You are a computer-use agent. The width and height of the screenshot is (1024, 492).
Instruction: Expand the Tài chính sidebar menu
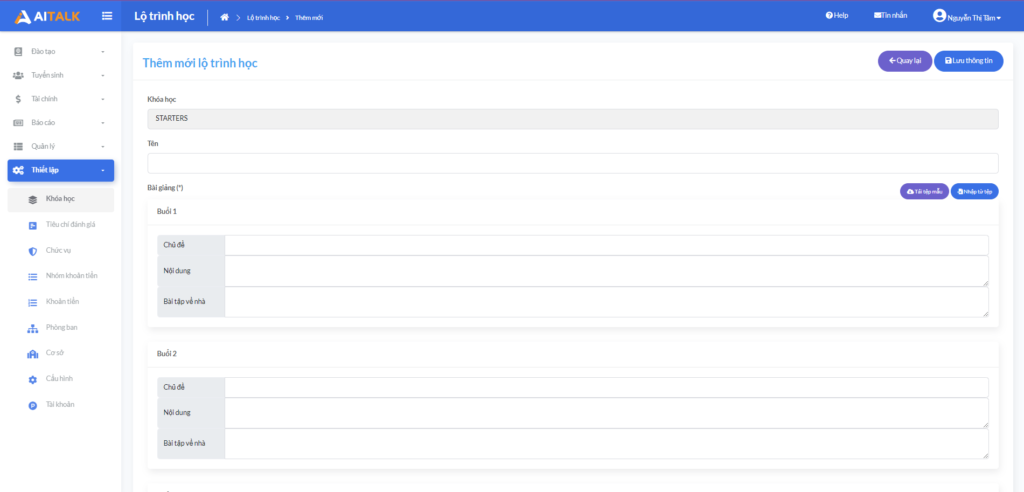click(x=60, y=99)
